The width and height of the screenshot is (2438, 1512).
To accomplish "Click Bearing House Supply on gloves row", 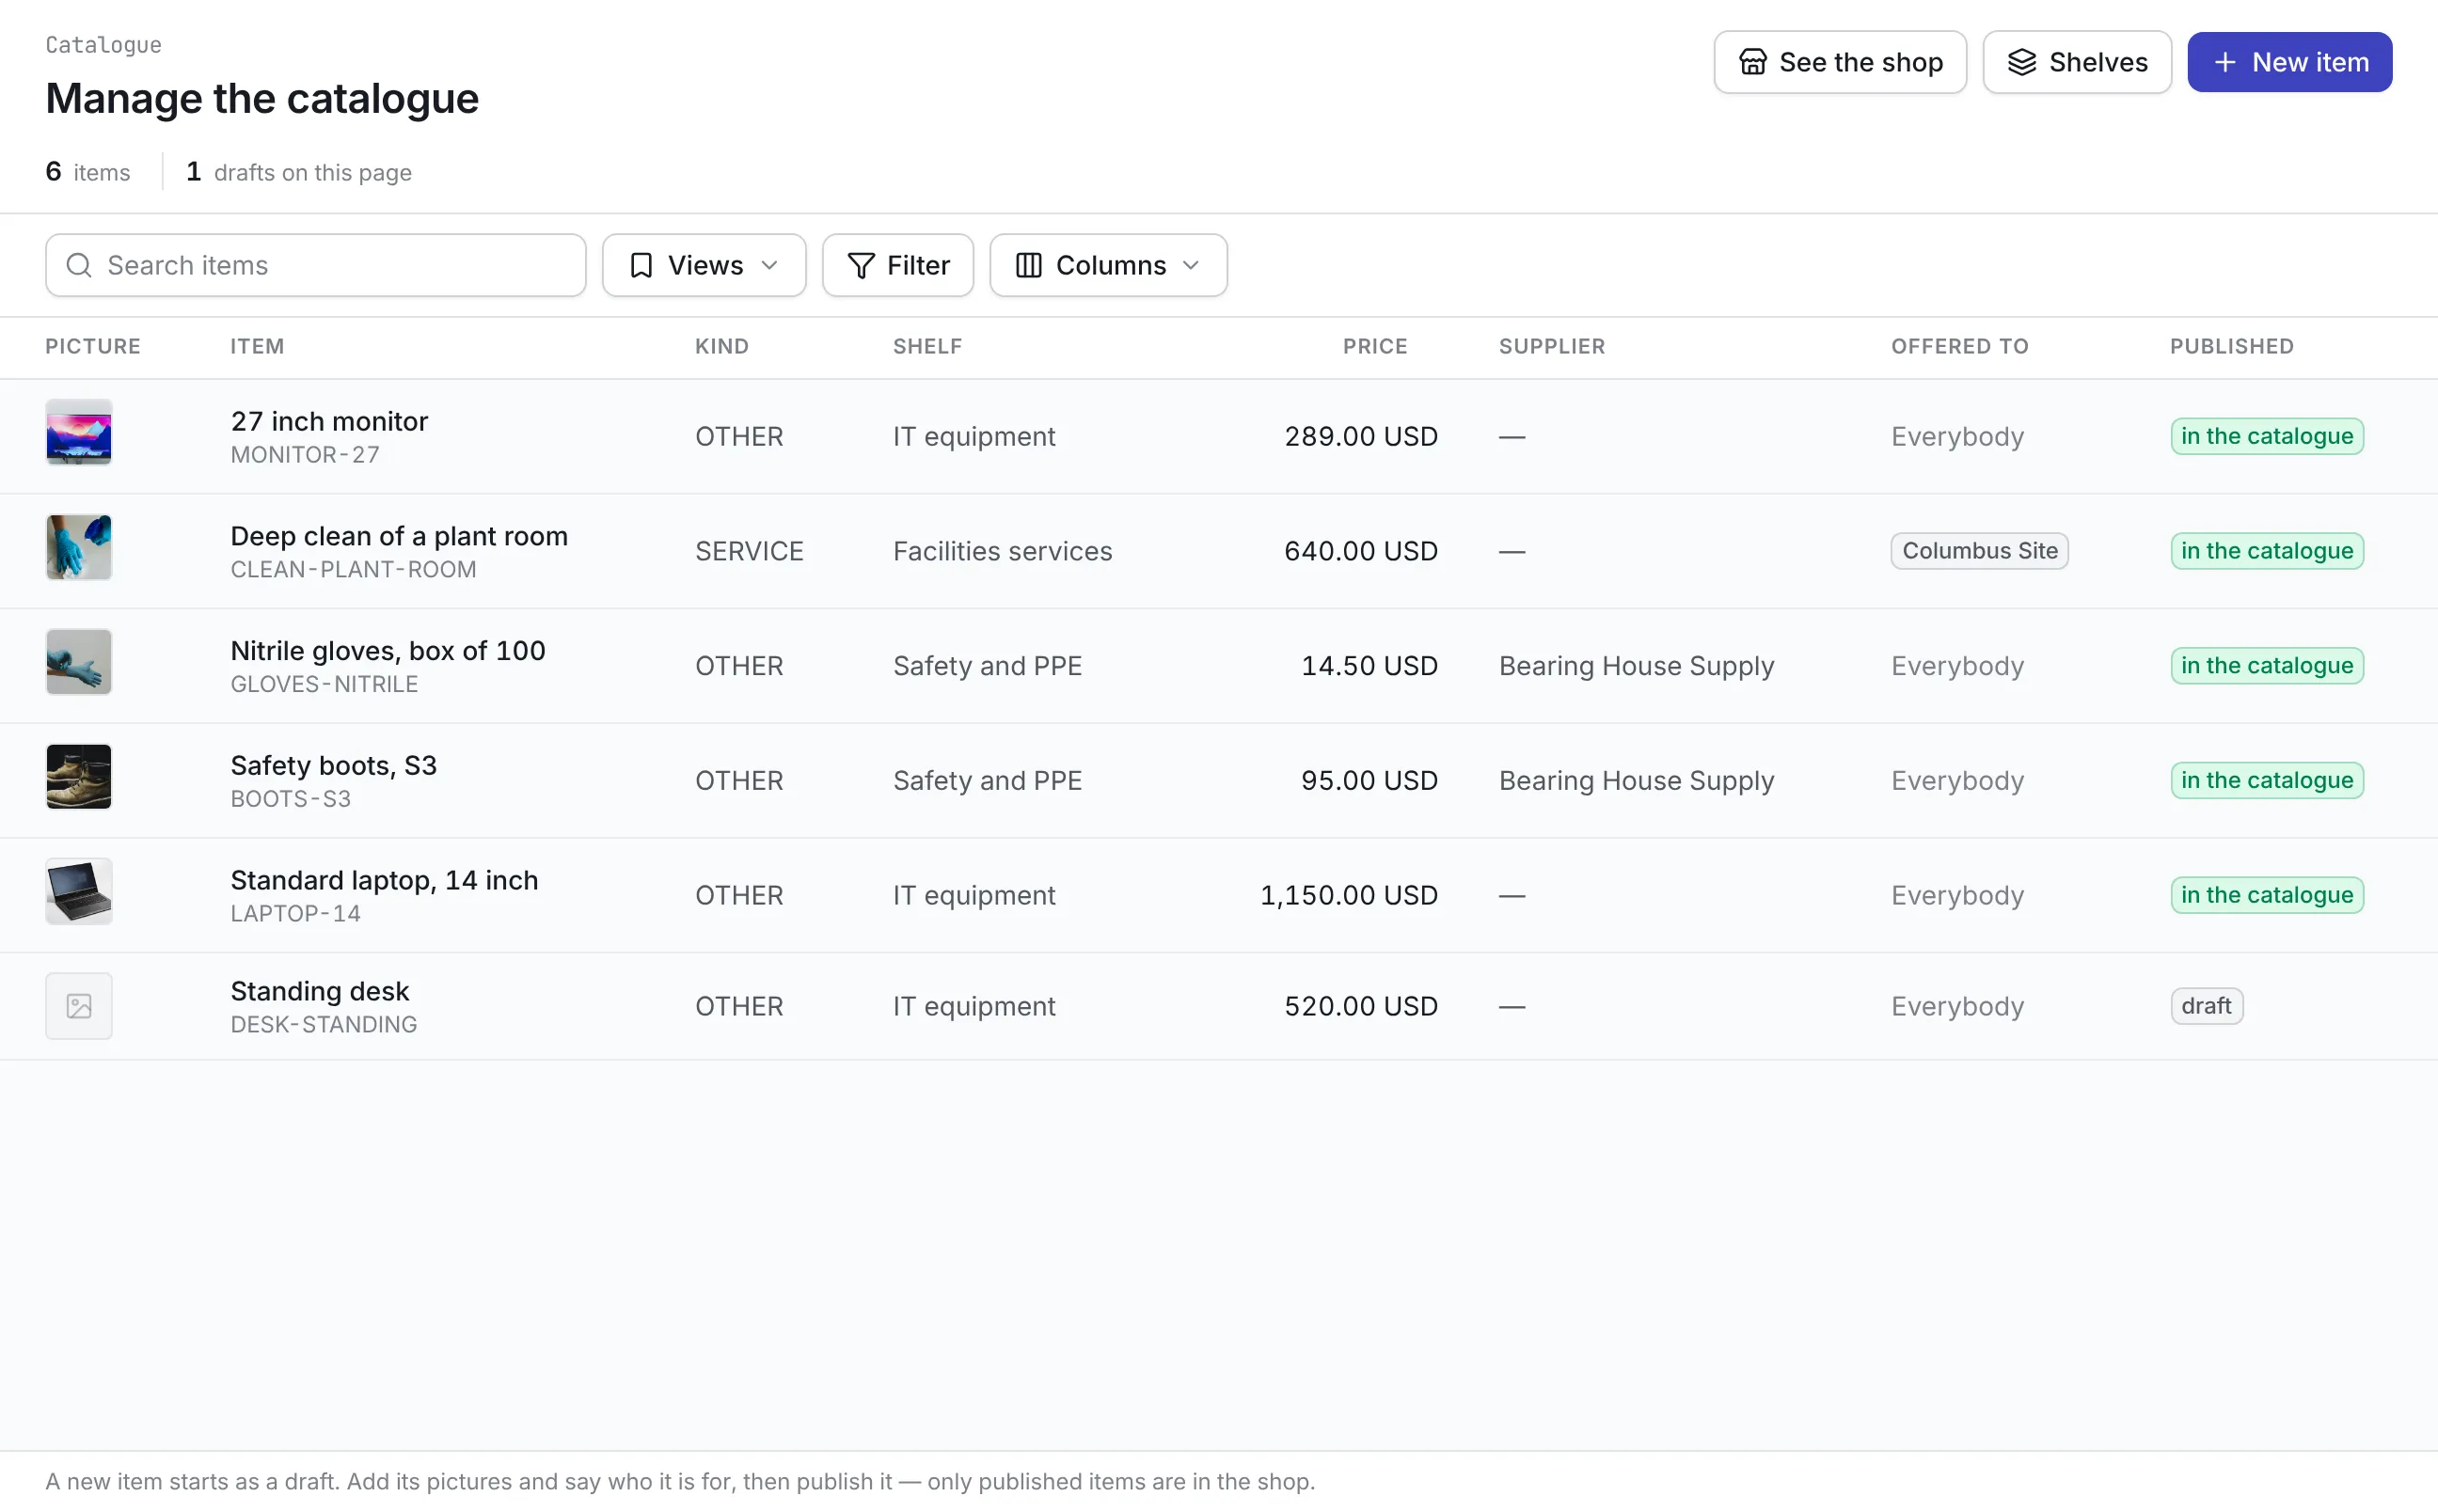I will 1636,666.
